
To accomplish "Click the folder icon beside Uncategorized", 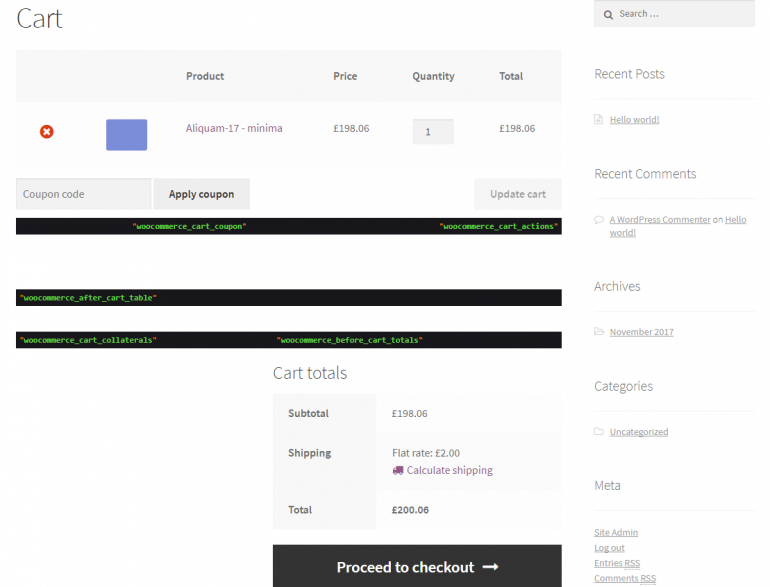I will tap(599, 432).
